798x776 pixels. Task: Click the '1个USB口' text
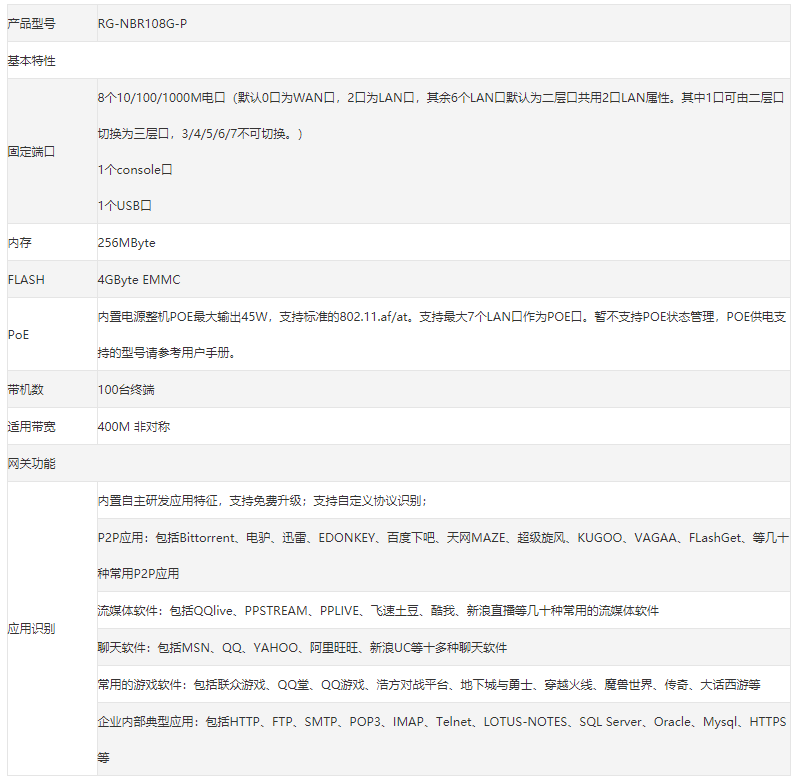pos(125,206)
